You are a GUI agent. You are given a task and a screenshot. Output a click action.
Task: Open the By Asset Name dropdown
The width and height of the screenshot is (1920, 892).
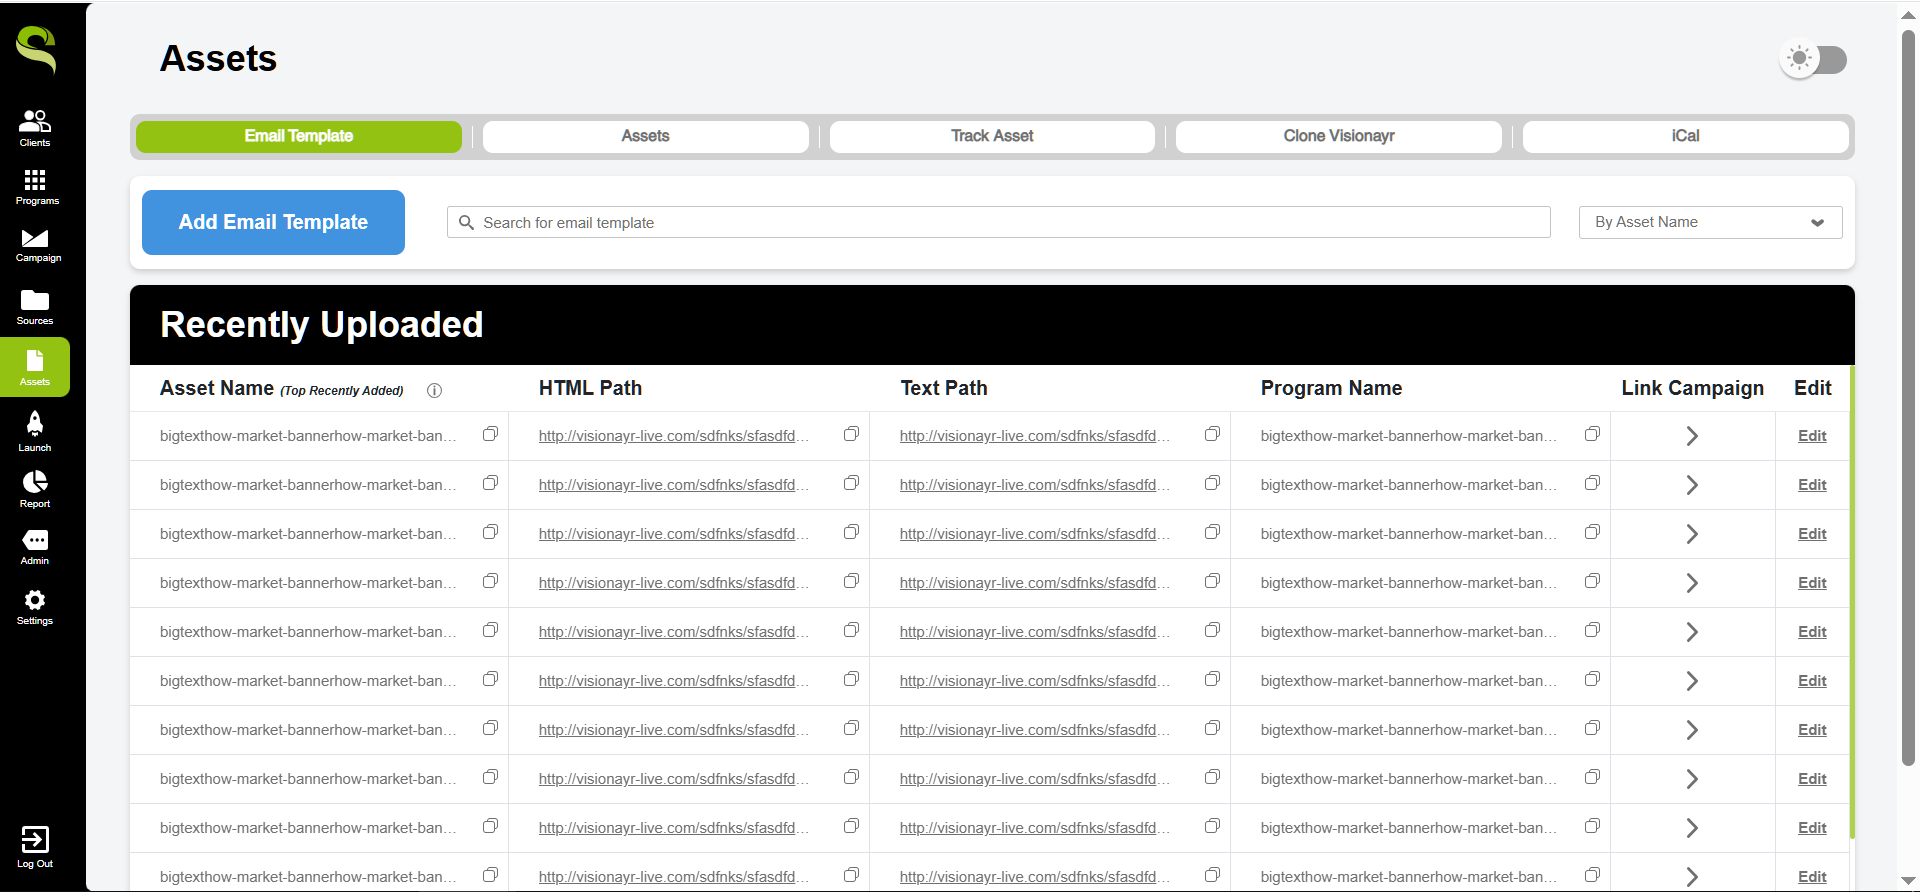click(1710, 222)
